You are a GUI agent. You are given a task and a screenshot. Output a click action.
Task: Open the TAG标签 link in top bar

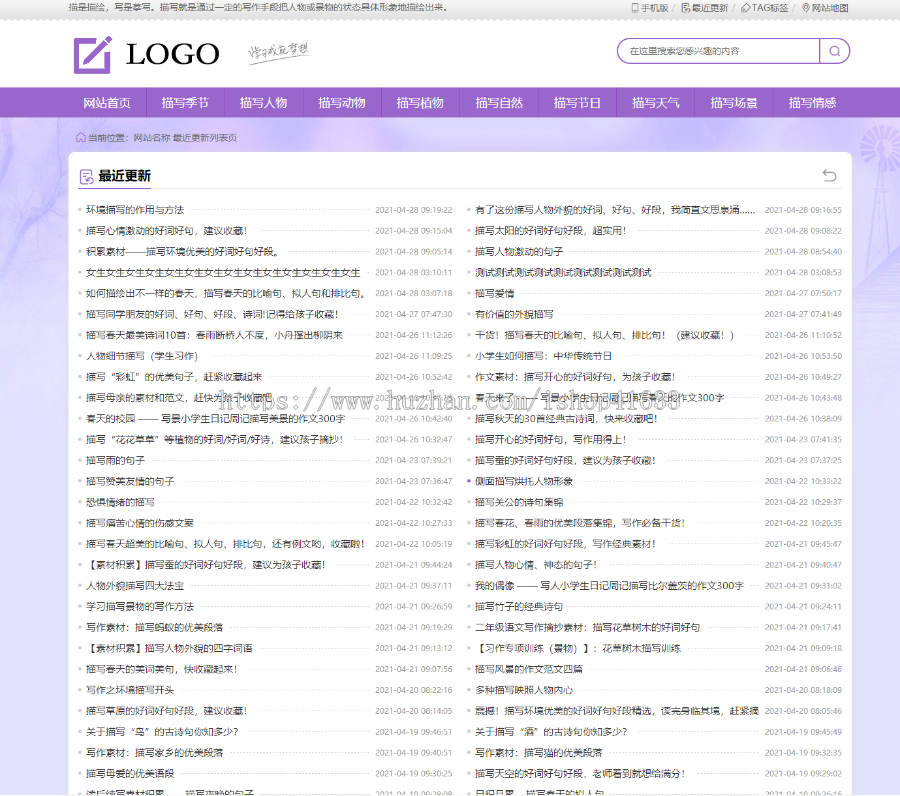point(765,8)
